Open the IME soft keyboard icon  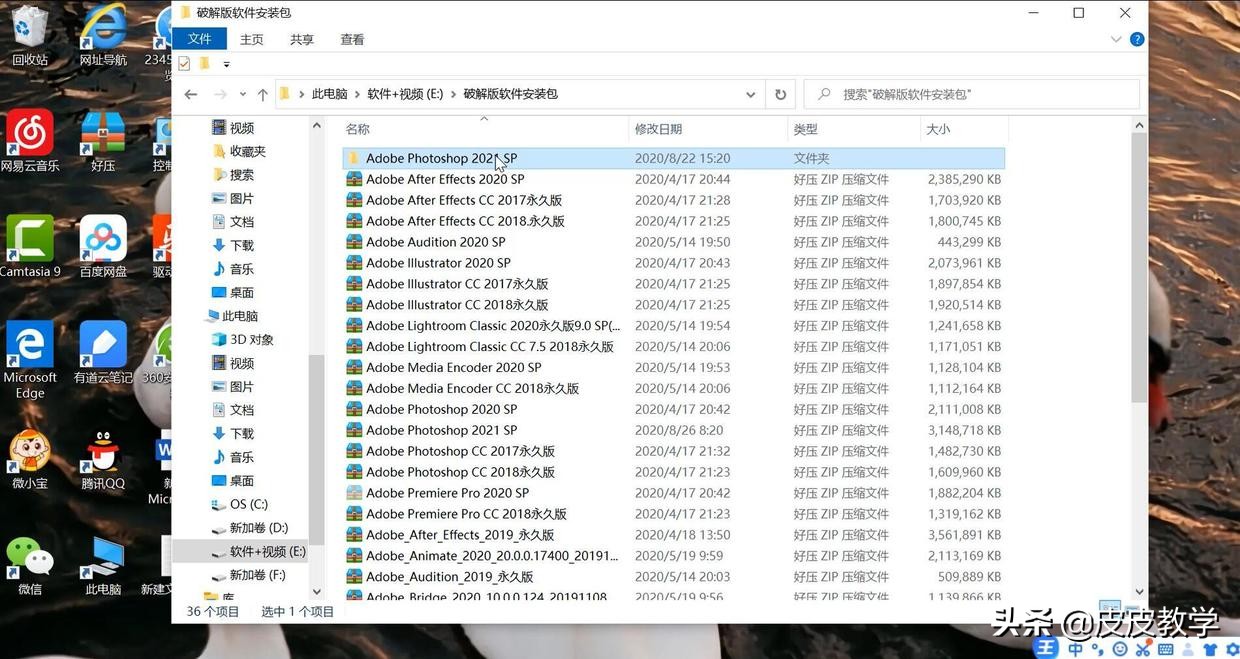point(1166,648)
